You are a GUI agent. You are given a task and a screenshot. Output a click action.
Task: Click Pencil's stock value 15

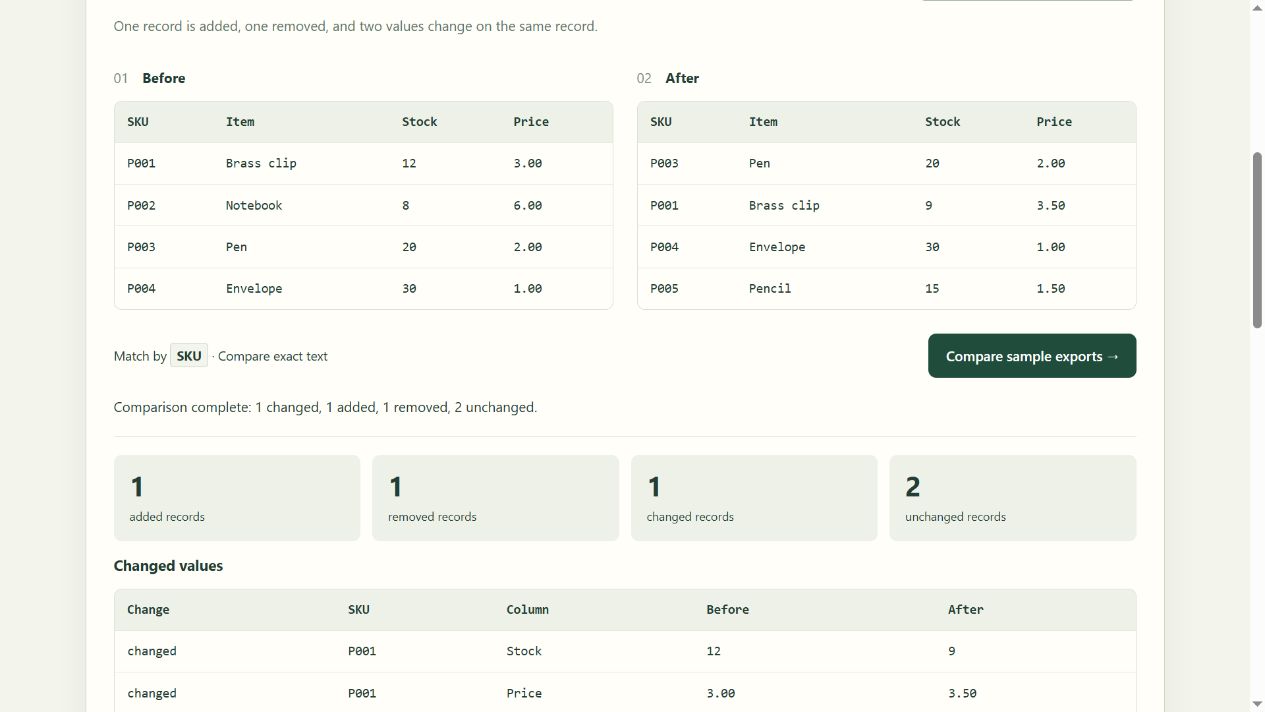tap(932, 288)
